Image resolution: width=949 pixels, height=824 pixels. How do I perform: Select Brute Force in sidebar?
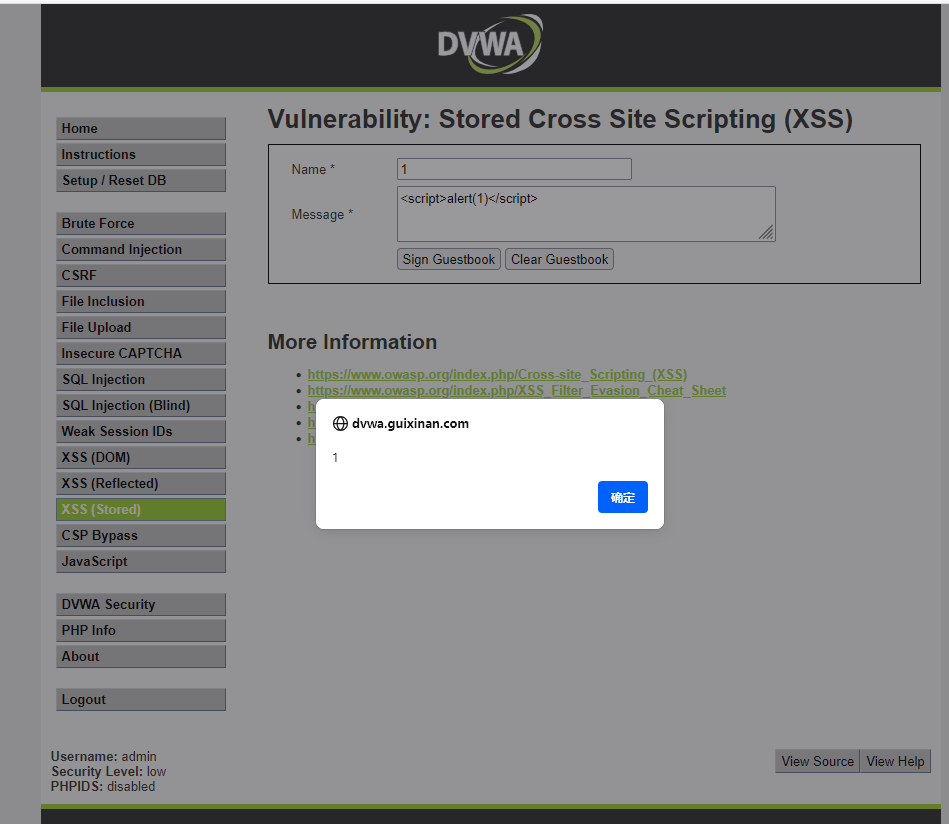pos(140,223)
